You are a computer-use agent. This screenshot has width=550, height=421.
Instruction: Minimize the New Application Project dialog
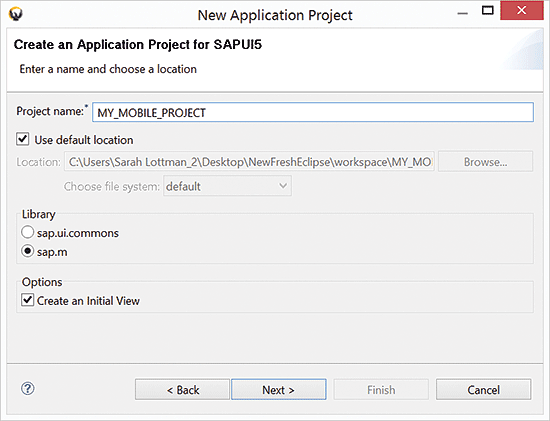(x=463, y=13)
